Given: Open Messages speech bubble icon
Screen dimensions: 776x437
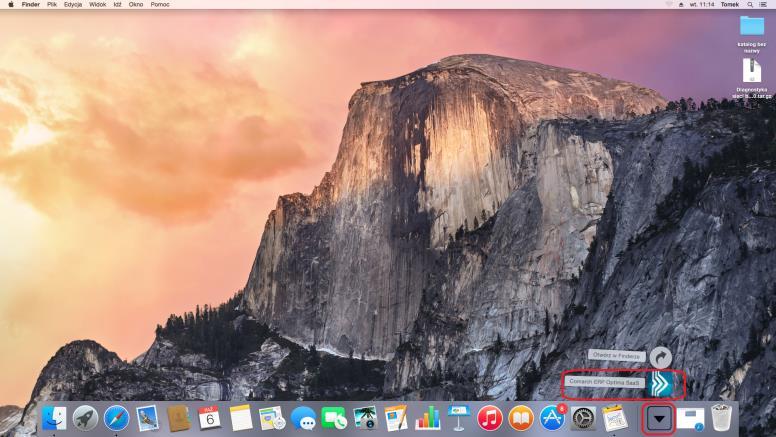Looking at the screenshot, I should pos(303,418).
